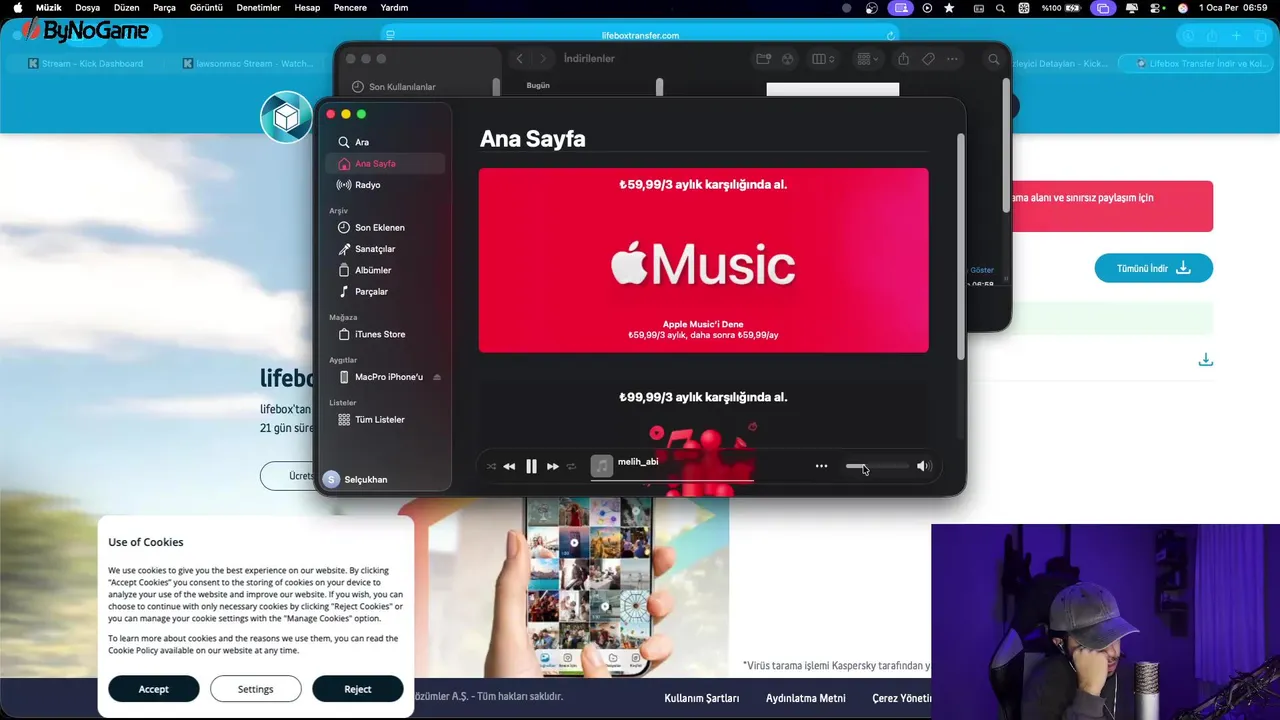
Task: Skip to previous track
Action: (509, 466)
